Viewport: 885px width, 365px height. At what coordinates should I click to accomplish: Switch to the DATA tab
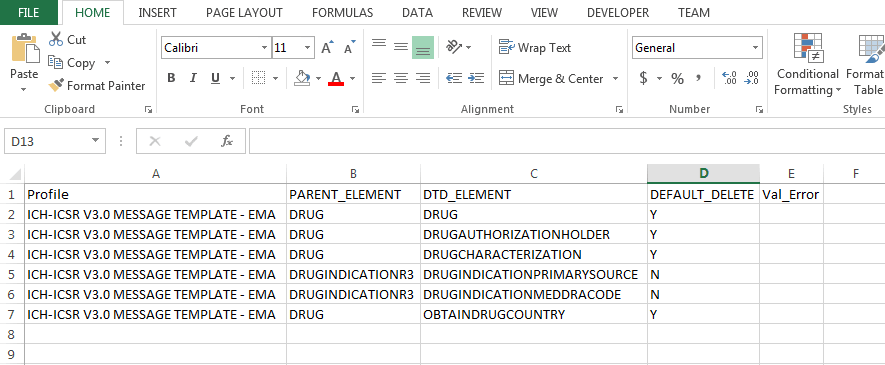click(418, 12)
